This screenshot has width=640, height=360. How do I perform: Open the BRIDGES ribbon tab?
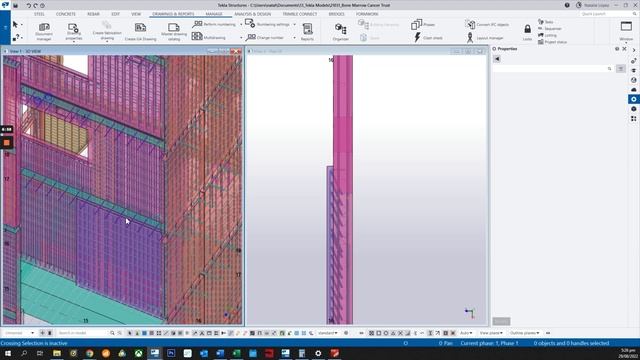coord(336,14)
